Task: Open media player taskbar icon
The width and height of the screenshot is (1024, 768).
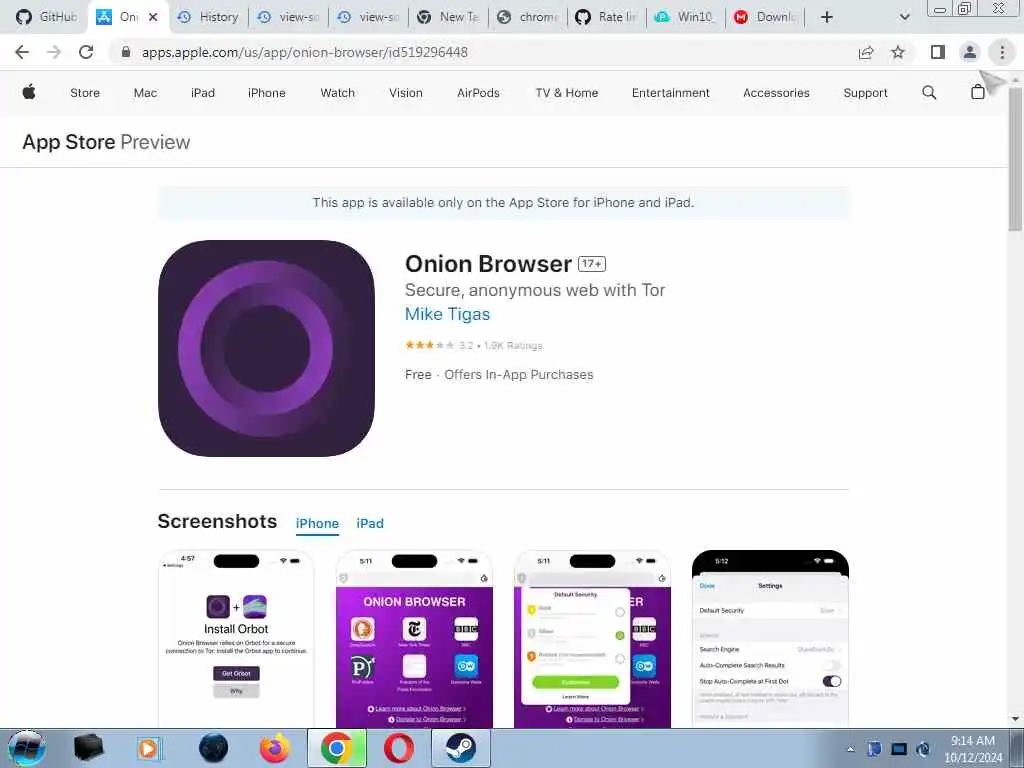Action: (148, 748)
